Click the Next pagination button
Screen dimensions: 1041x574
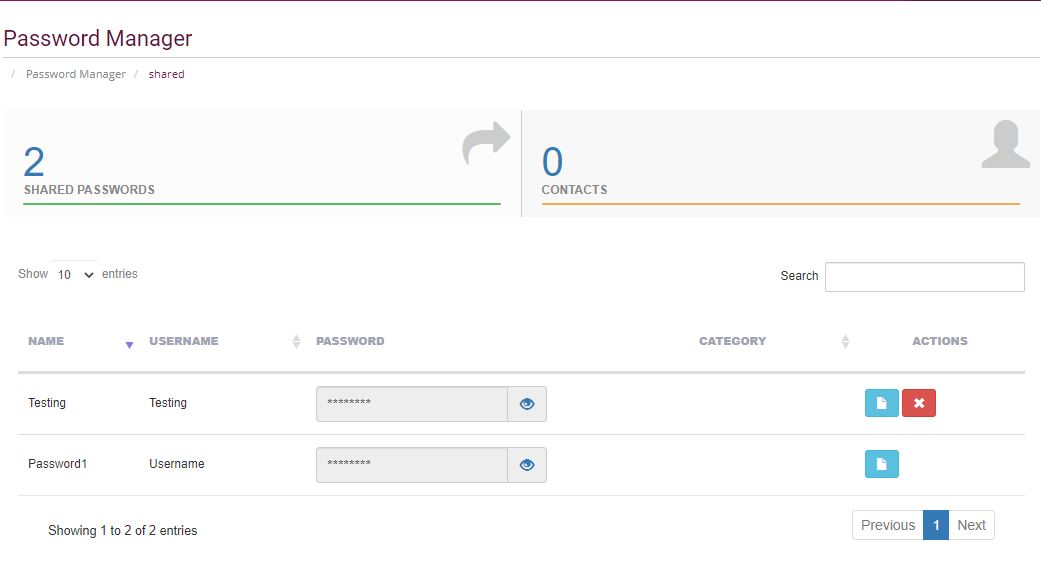tap(971, 525)
